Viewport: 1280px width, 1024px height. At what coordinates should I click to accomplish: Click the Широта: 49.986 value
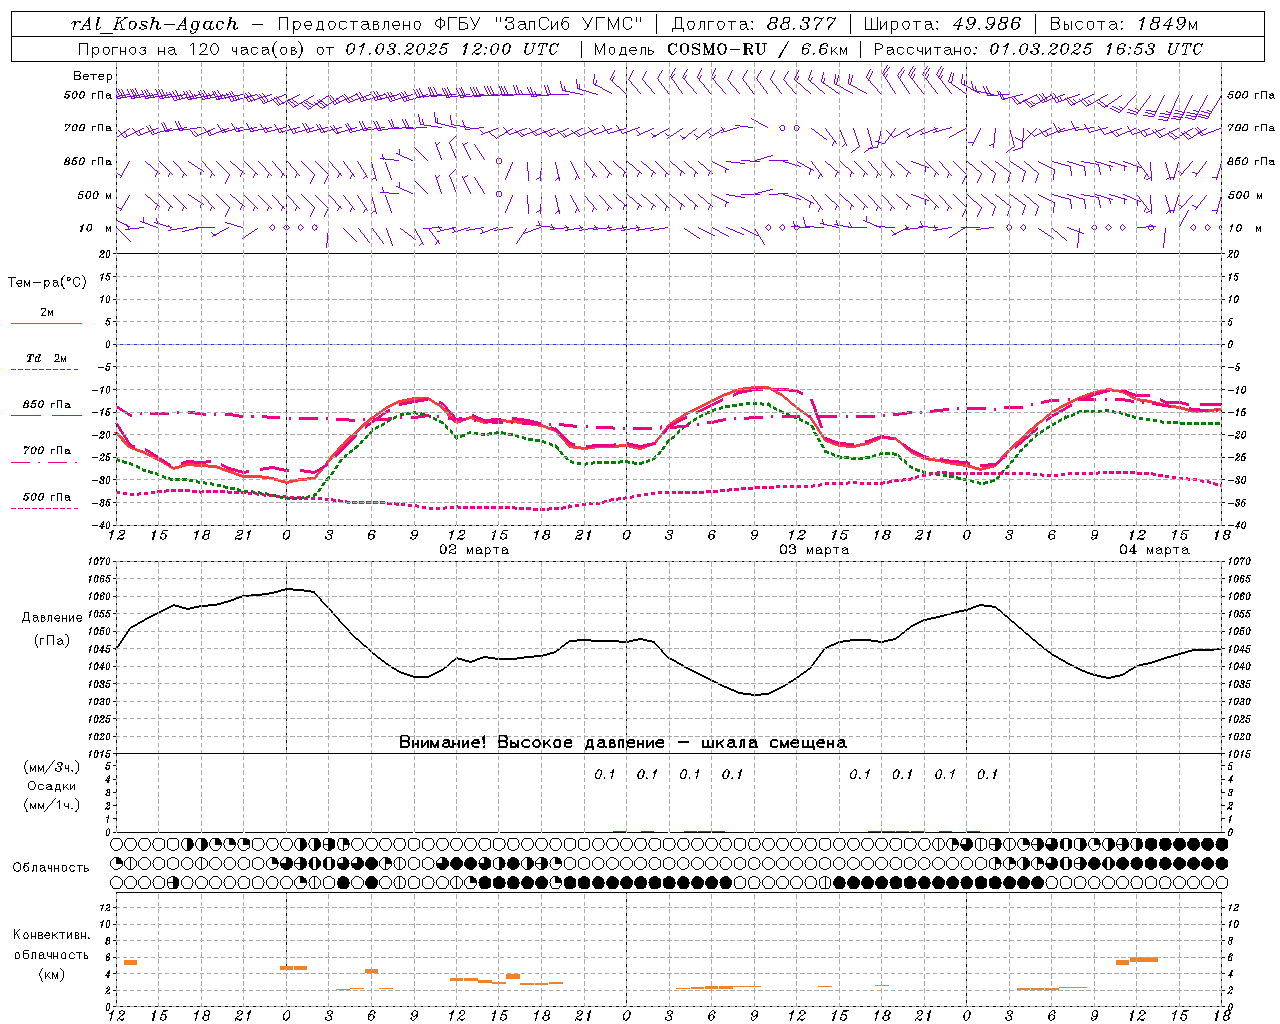coord(942,24)
